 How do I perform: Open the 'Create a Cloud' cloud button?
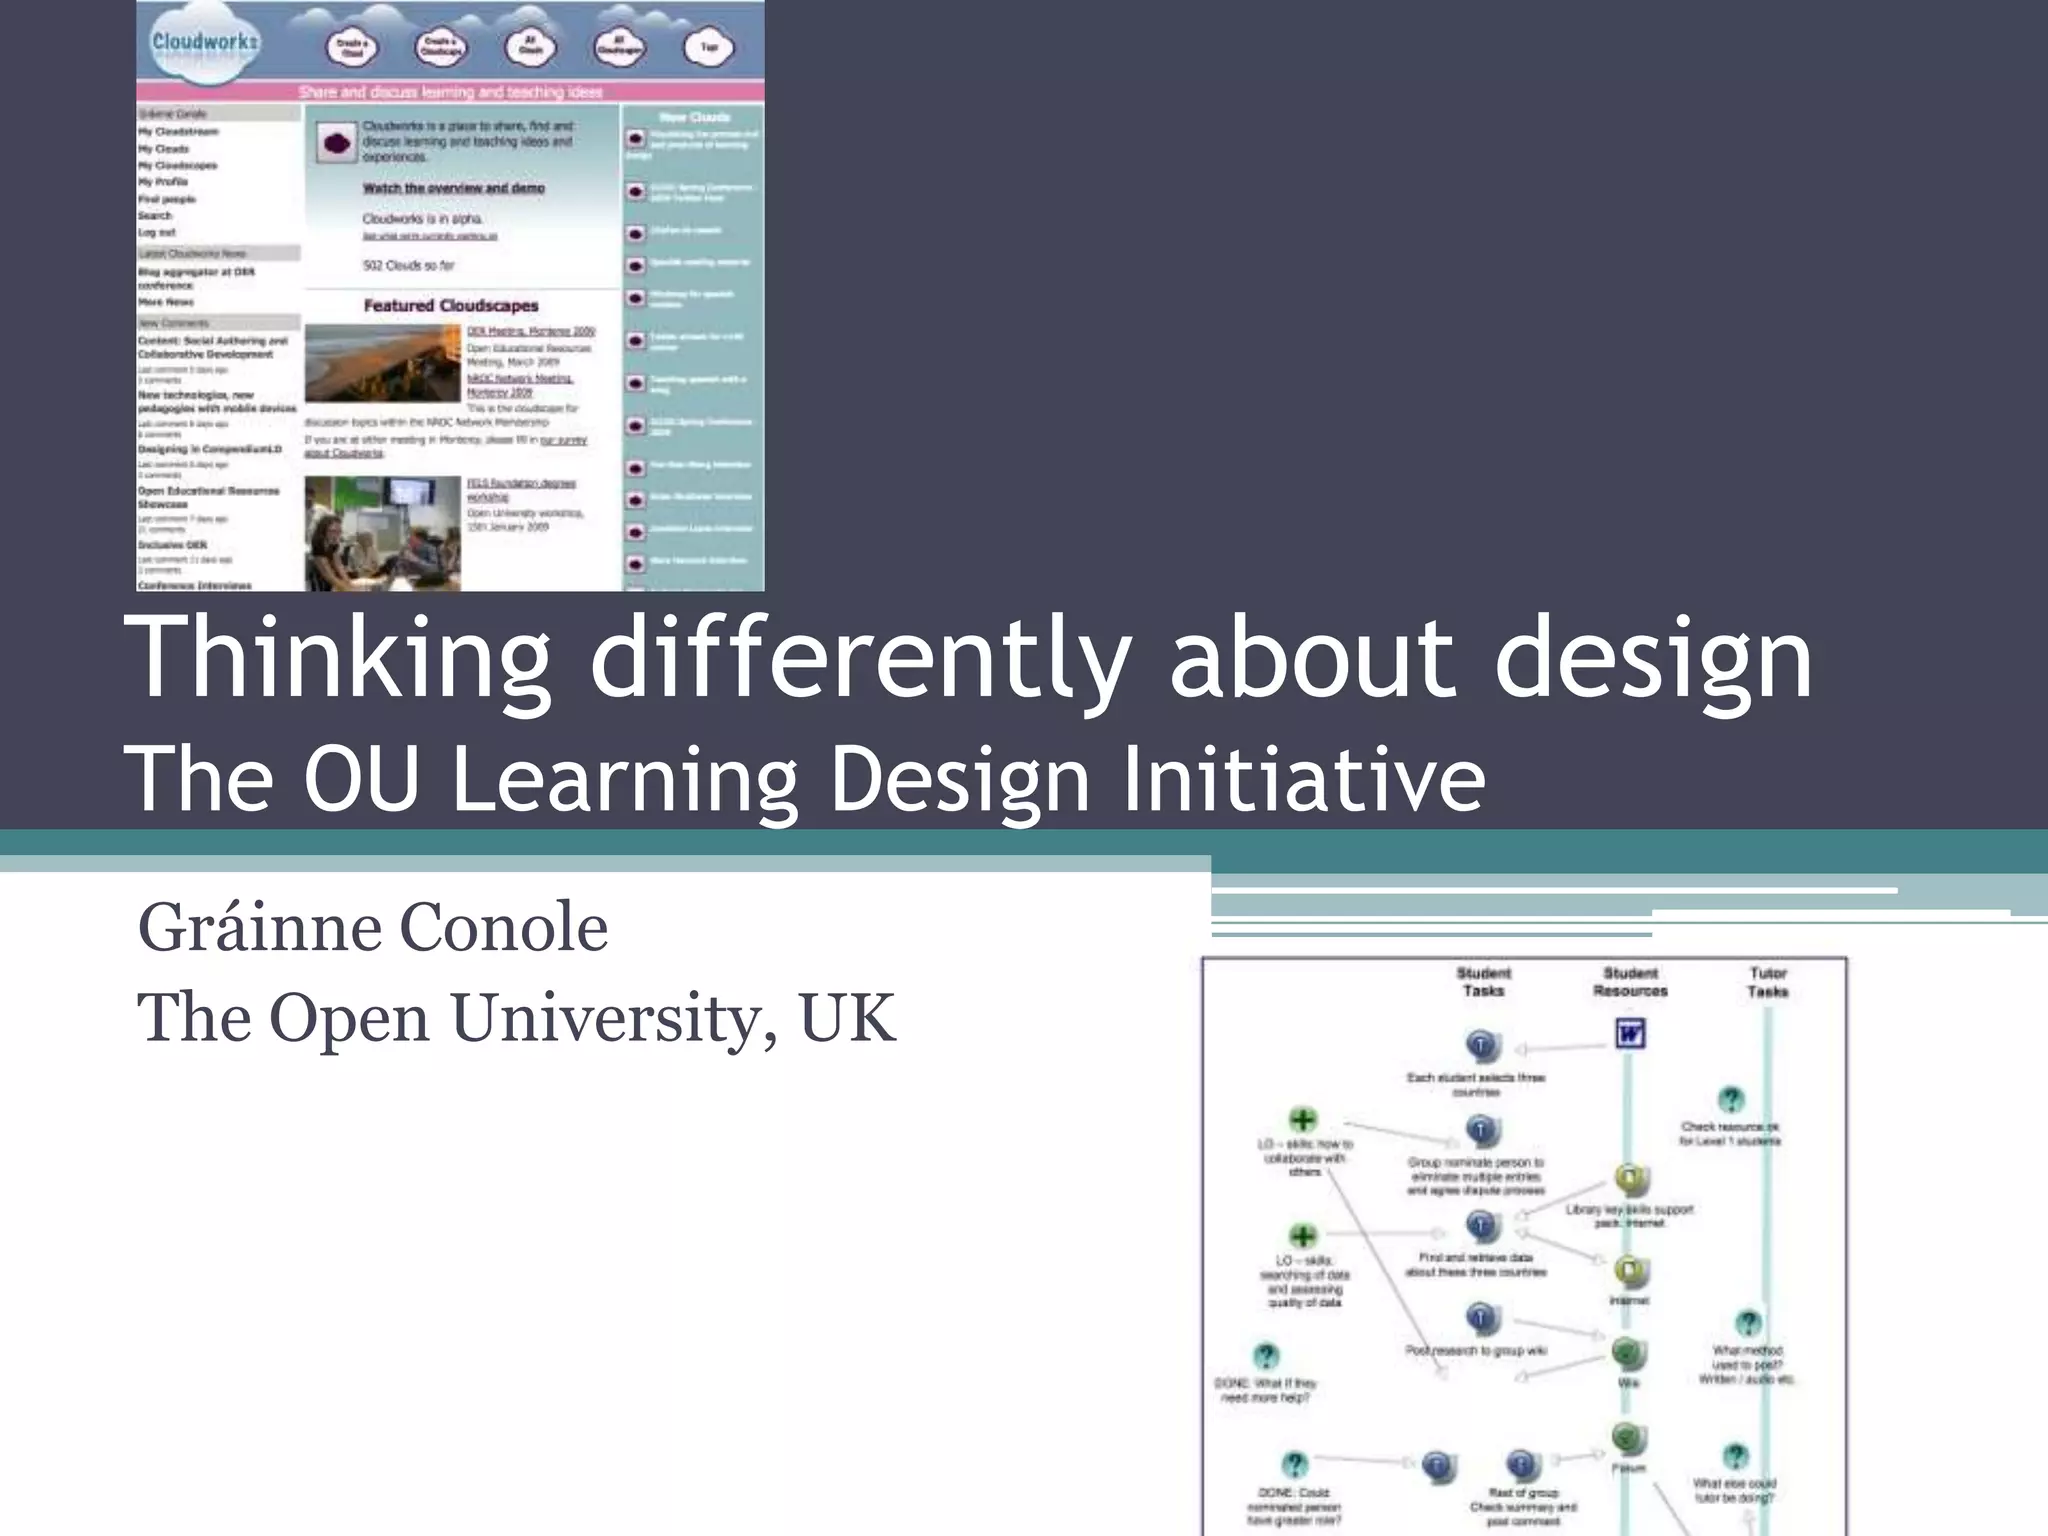(x=352, y=49)
